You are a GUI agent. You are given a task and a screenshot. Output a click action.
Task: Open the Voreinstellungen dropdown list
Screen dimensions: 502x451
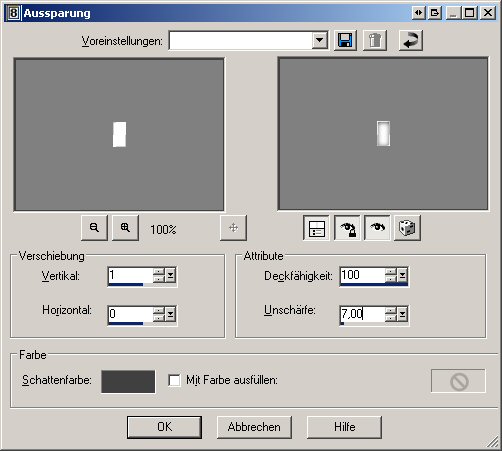point(319,41)
